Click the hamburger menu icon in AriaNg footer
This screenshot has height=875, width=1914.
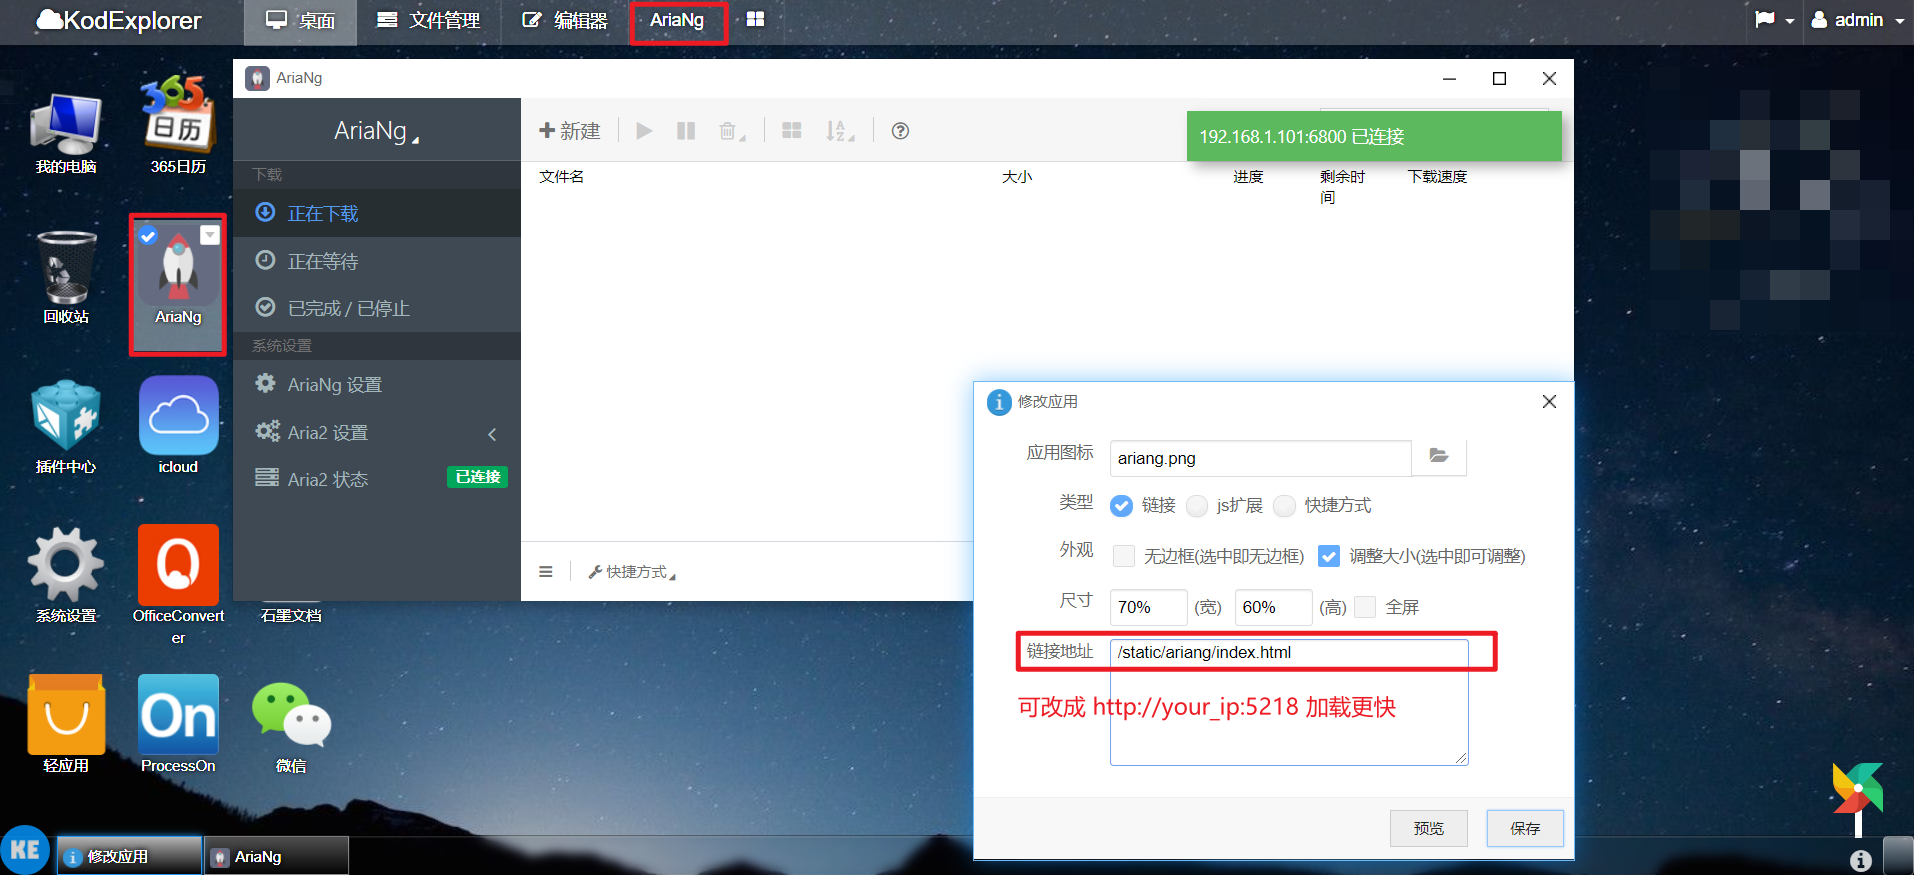[546, 572]
